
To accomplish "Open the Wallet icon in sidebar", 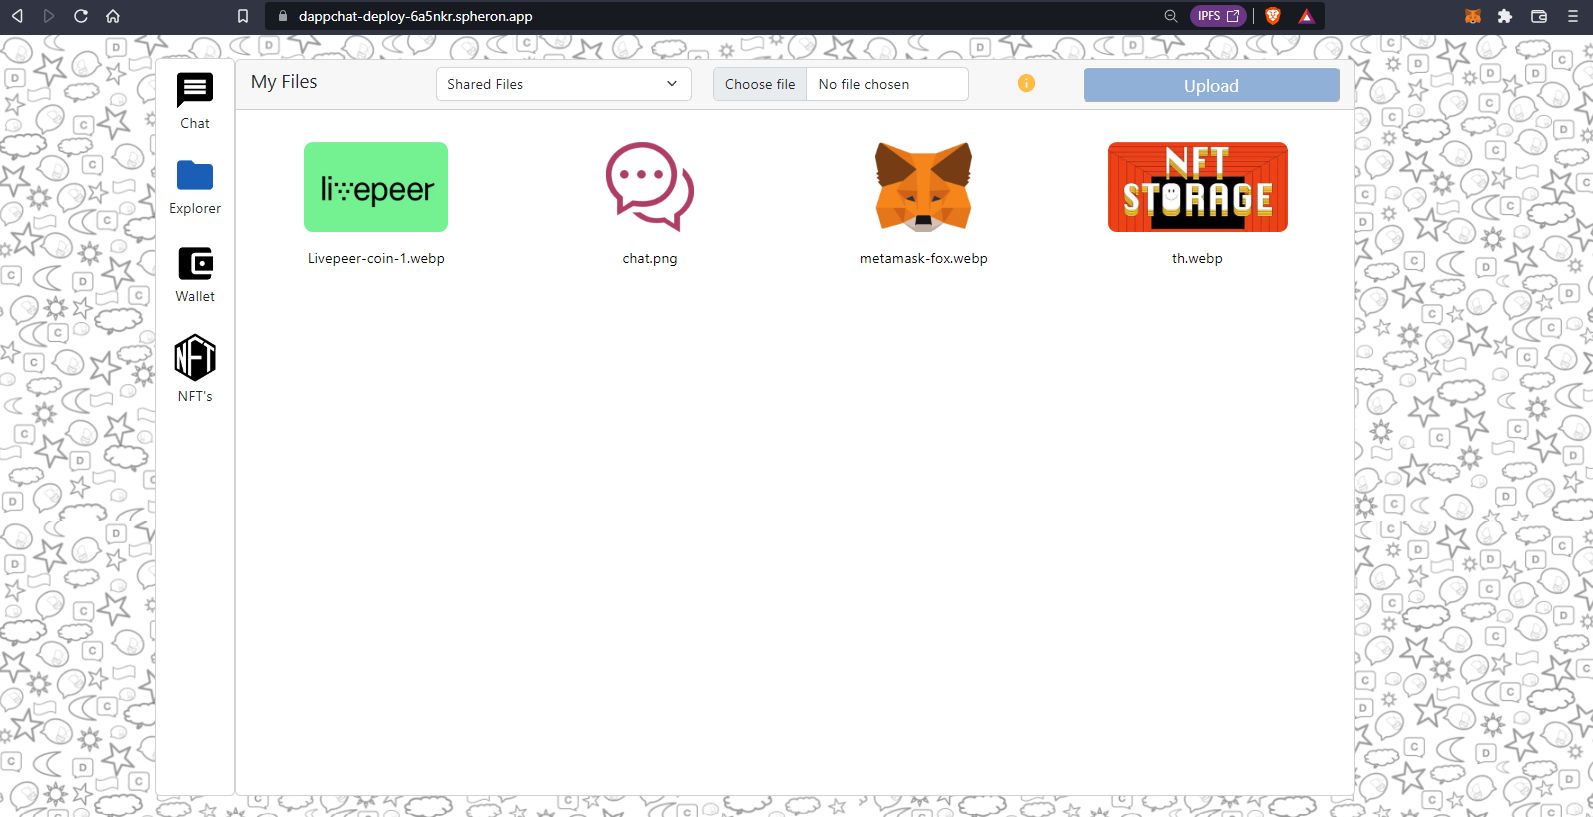I will tap(195, 264).
